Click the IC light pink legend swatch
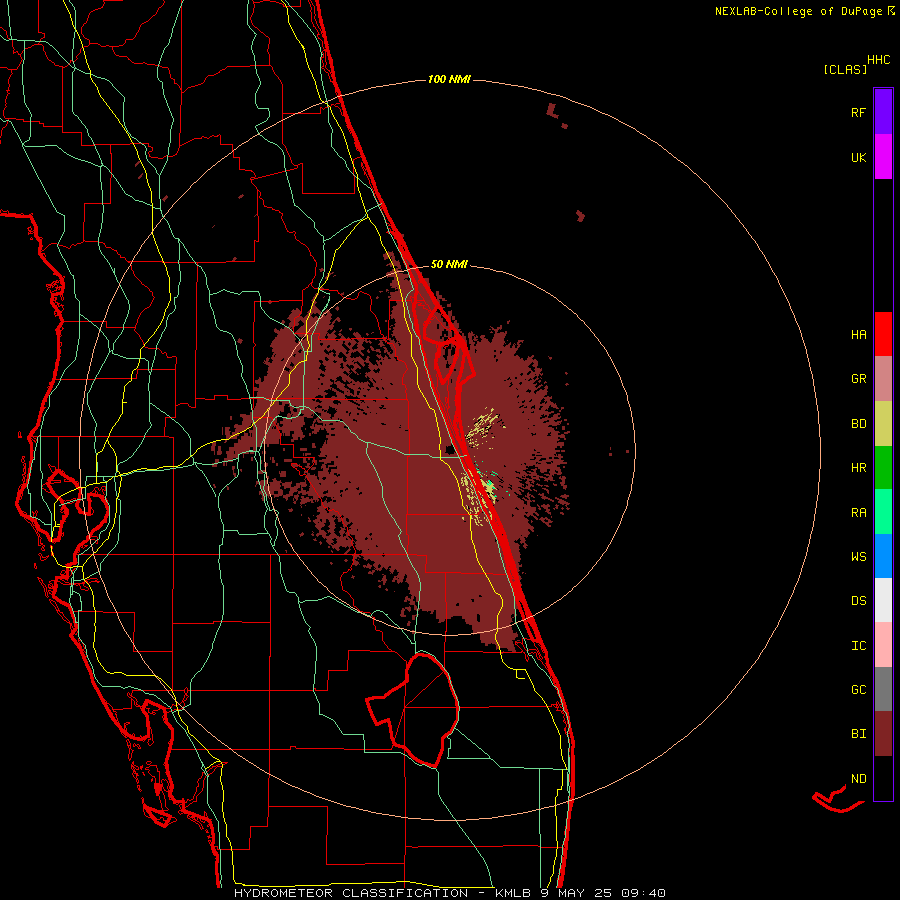The height and width of the screenshot is (900, 900). click(883, 645)
